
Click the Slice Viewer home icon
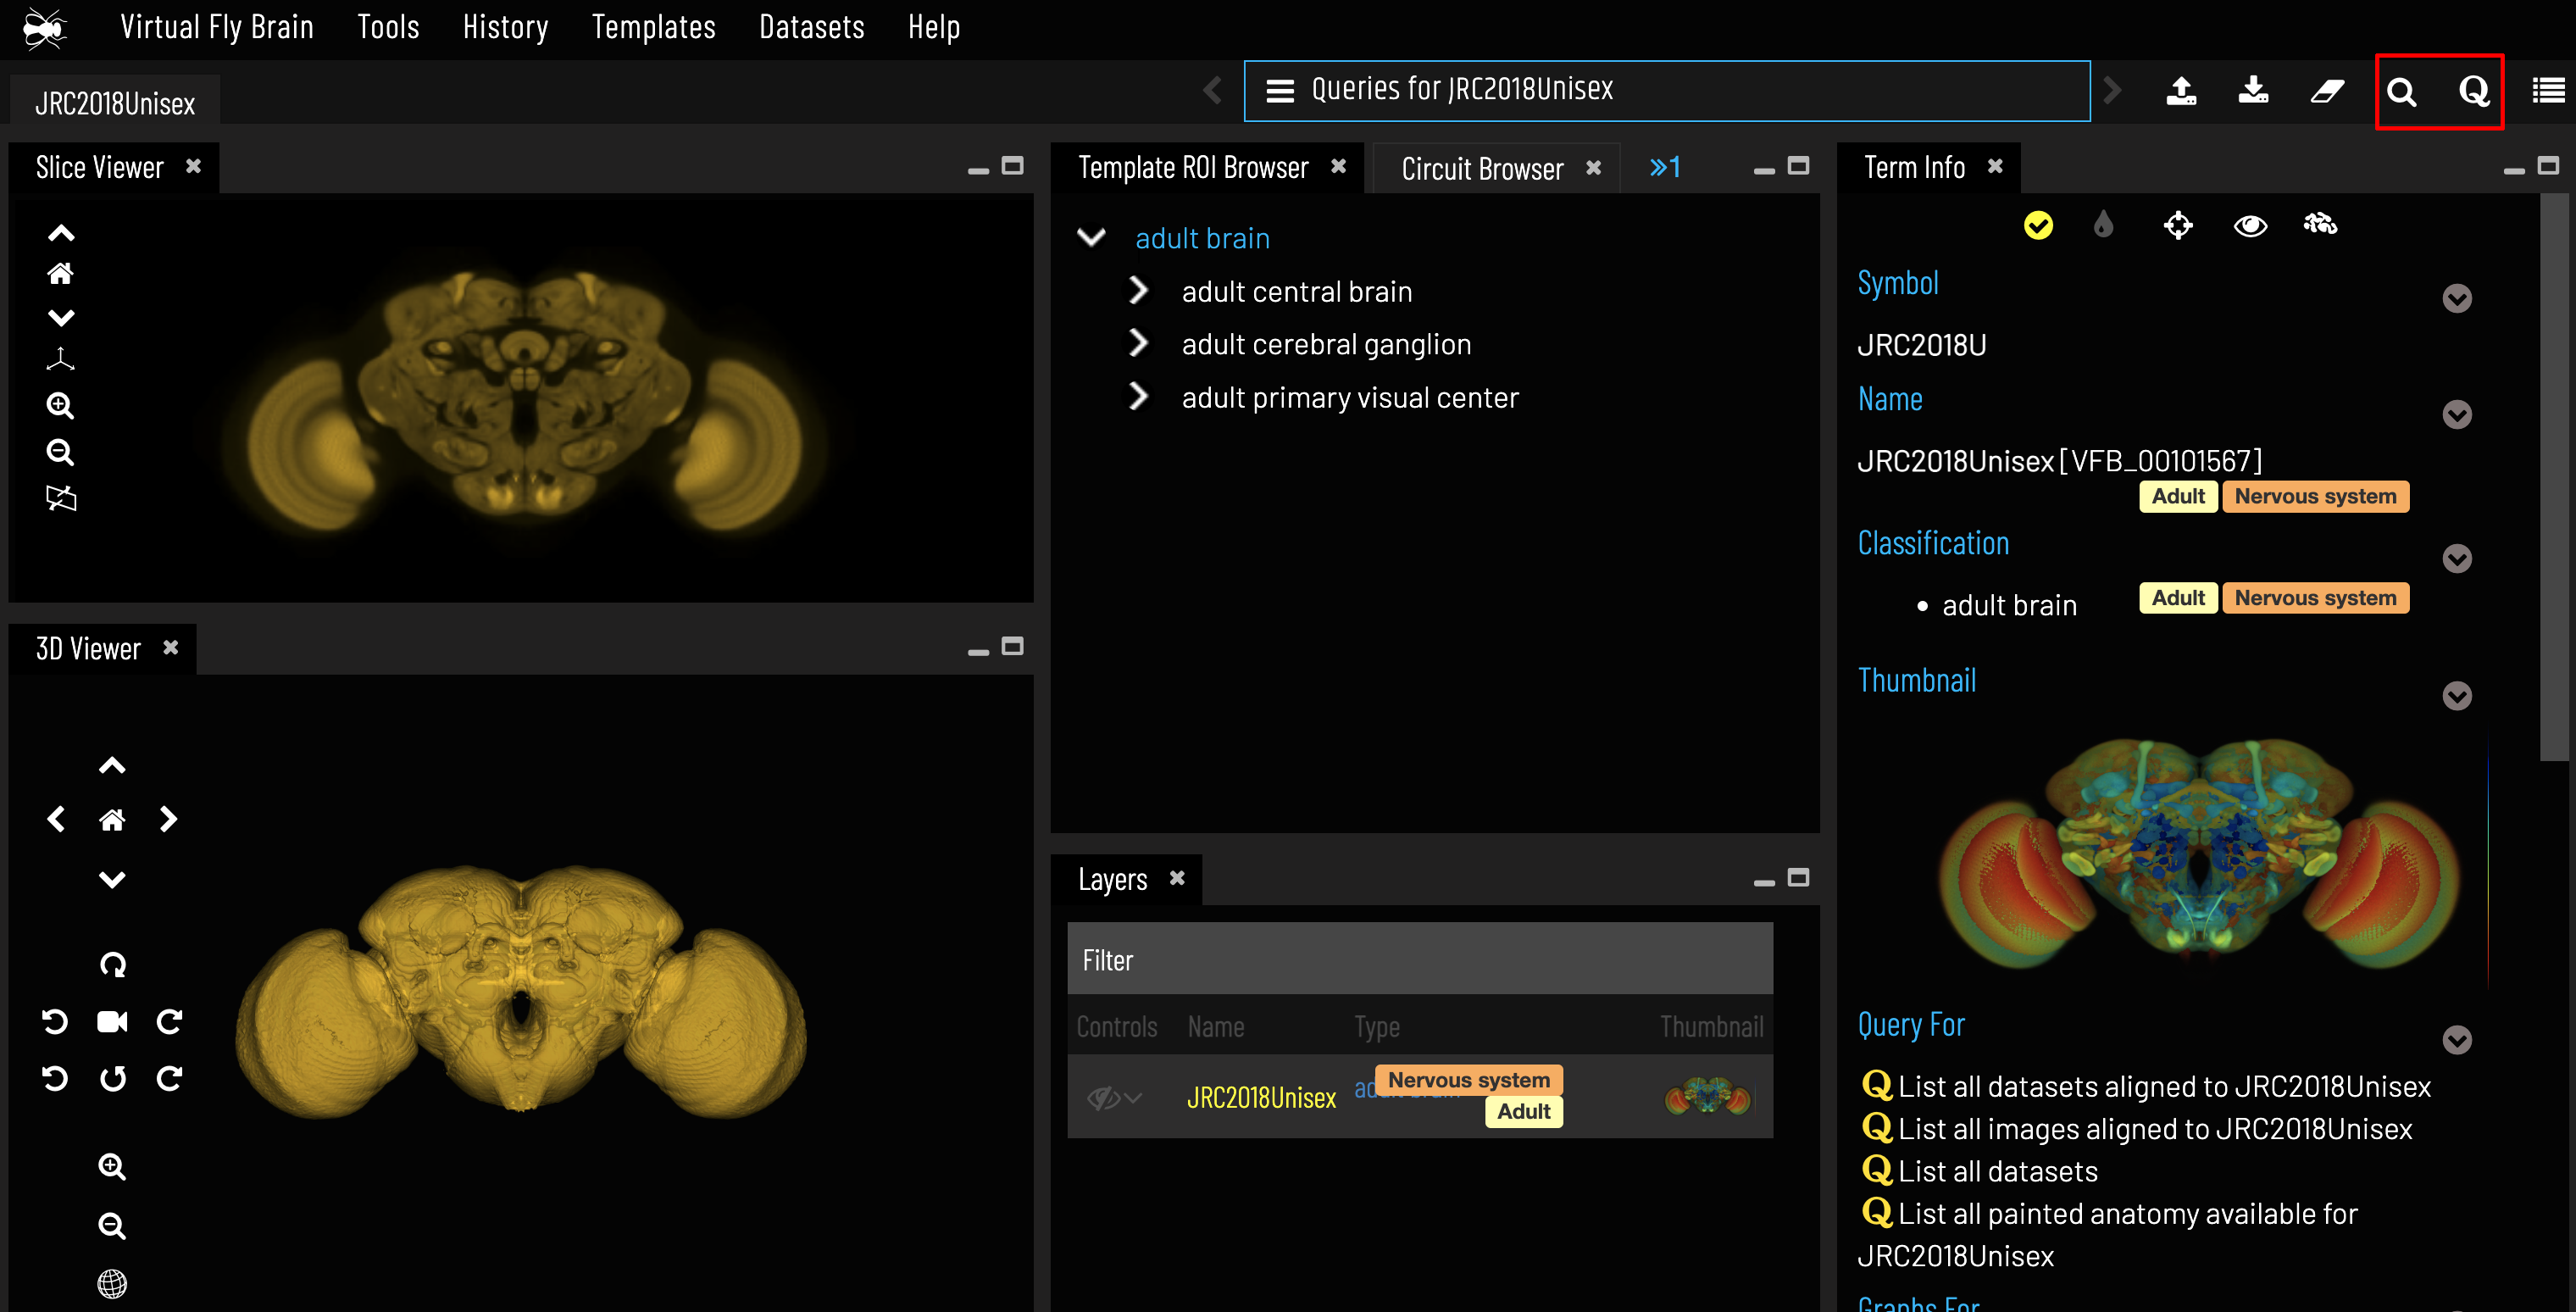pyautogui.click(x=61, y=274)
